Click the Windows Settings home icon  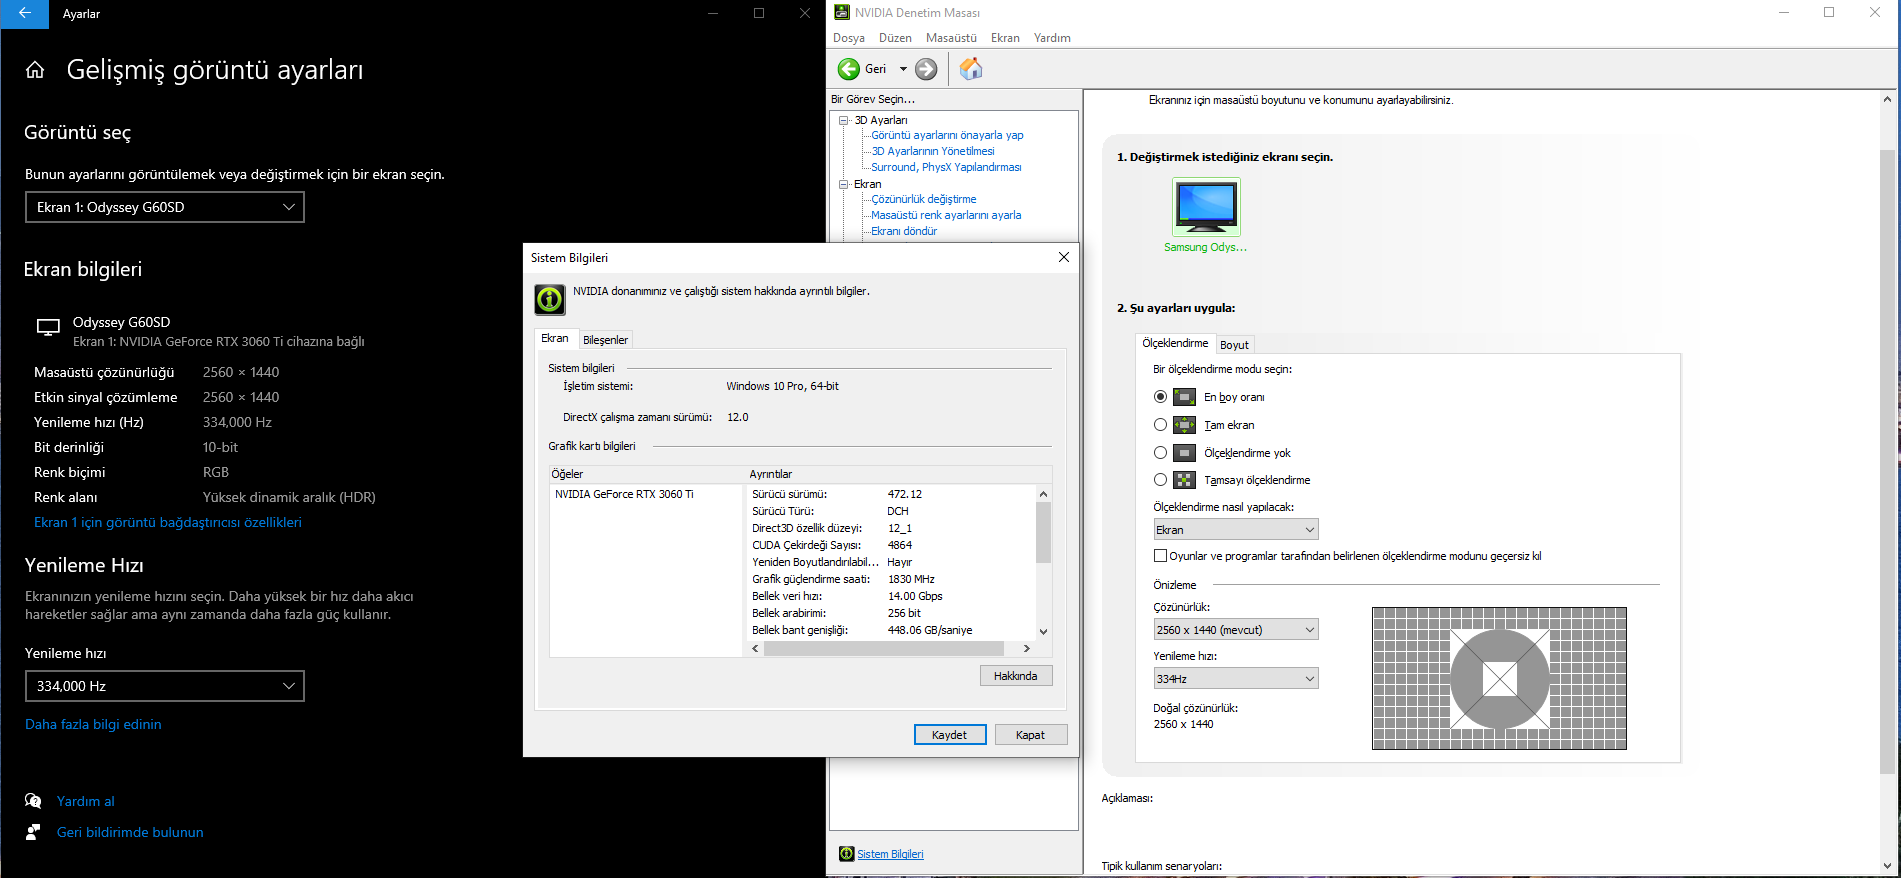35,70
